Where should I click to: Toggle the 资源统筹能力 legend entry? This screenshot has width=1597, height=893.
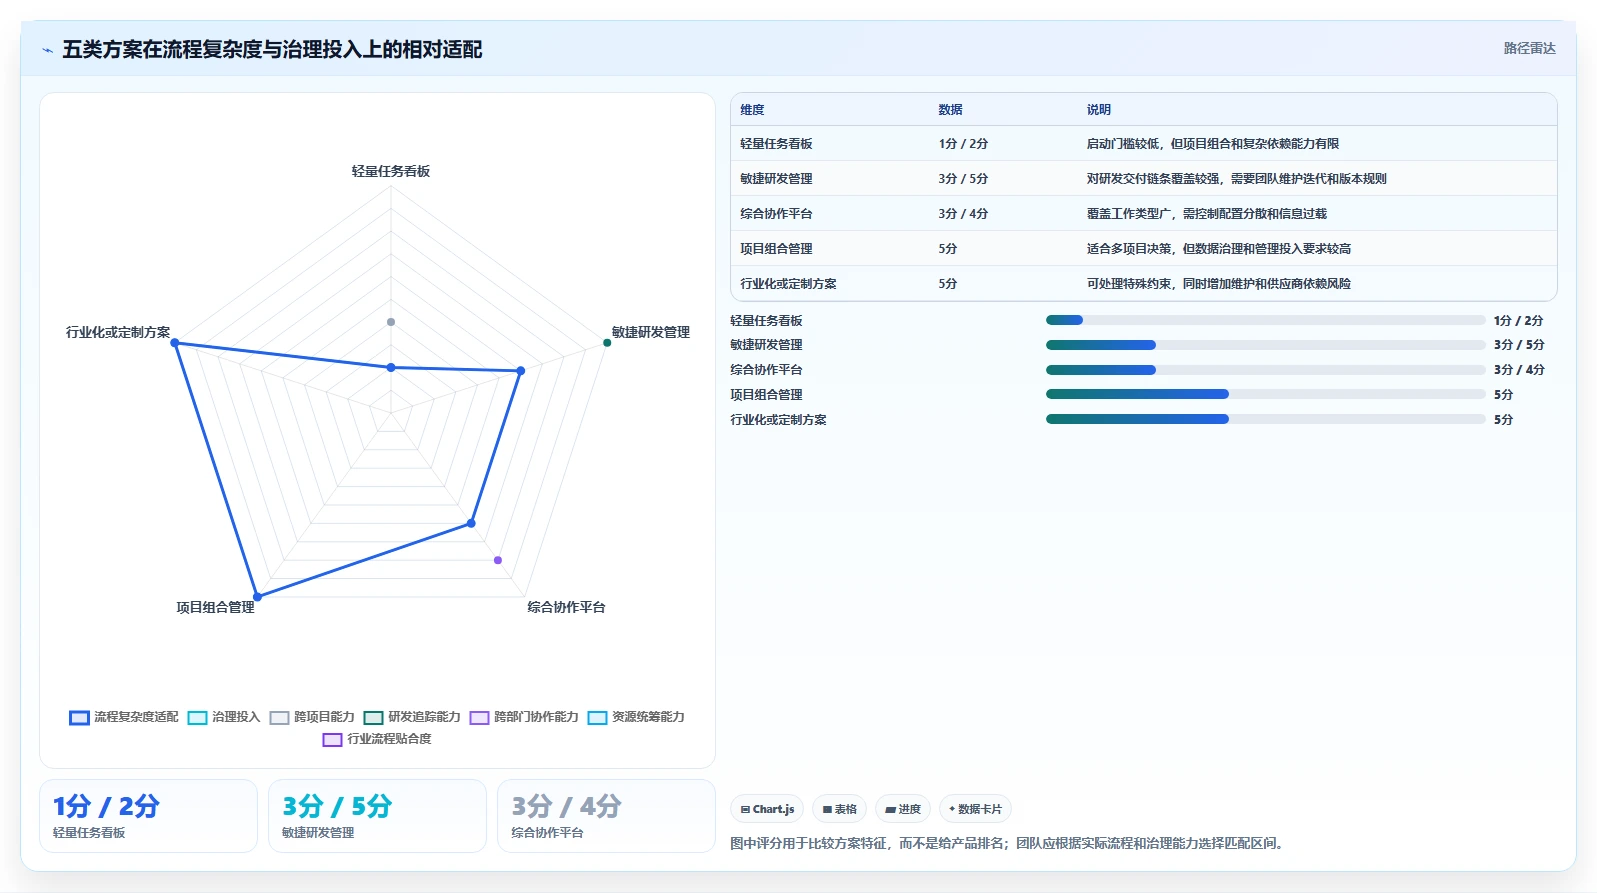(636, 717)
